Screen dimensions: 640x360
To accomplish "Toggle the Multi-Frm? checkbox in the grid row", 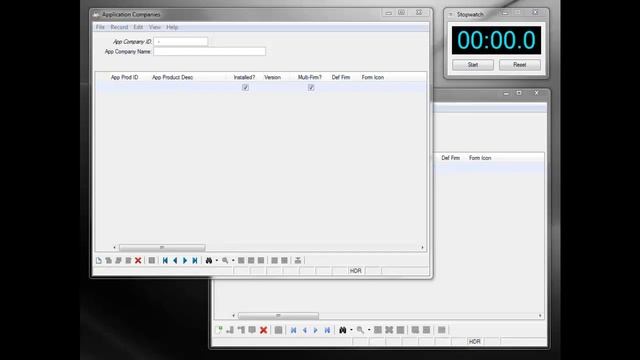I will coord(311,87).
